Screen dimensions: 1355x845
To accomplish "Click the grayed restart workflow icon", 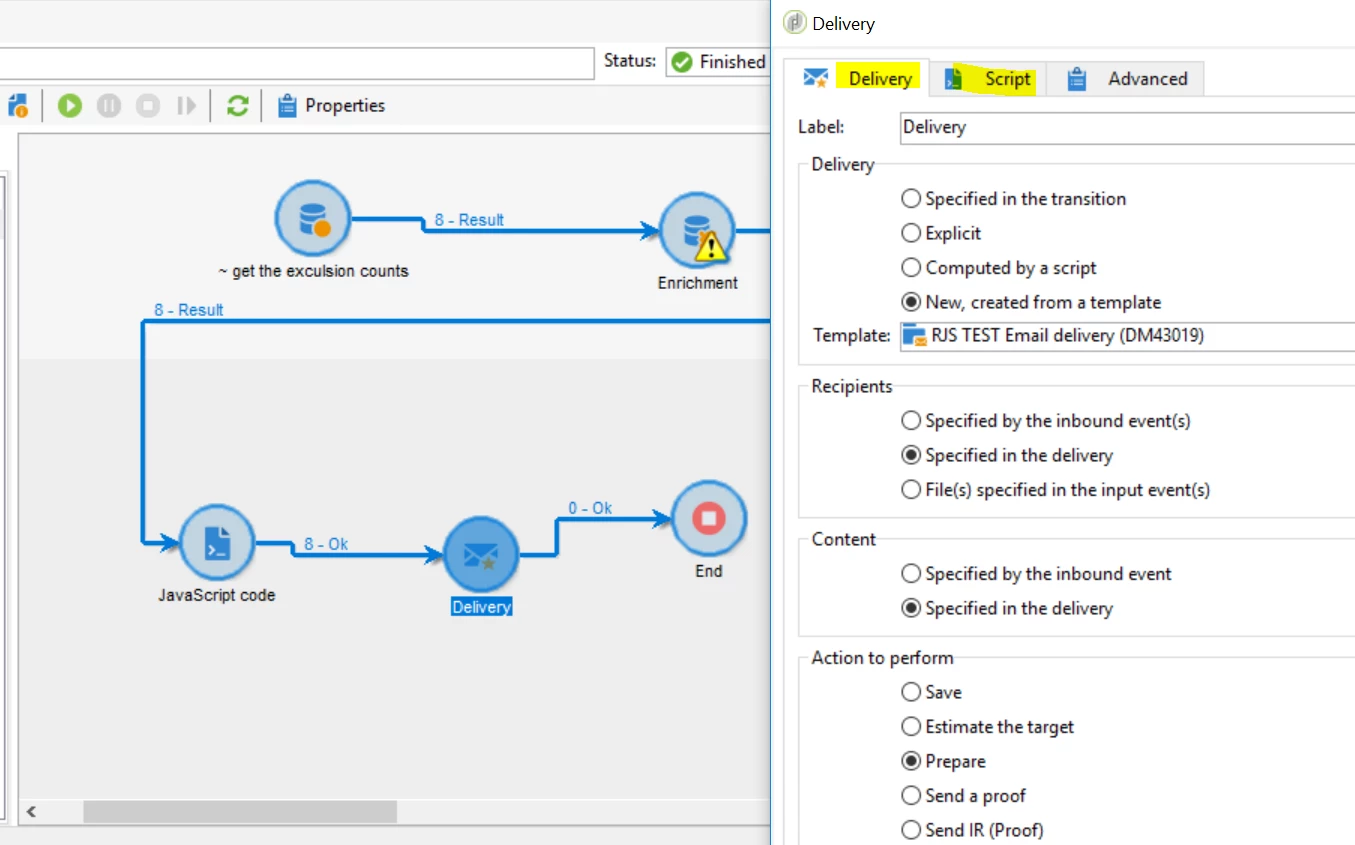I will point(186,105).
